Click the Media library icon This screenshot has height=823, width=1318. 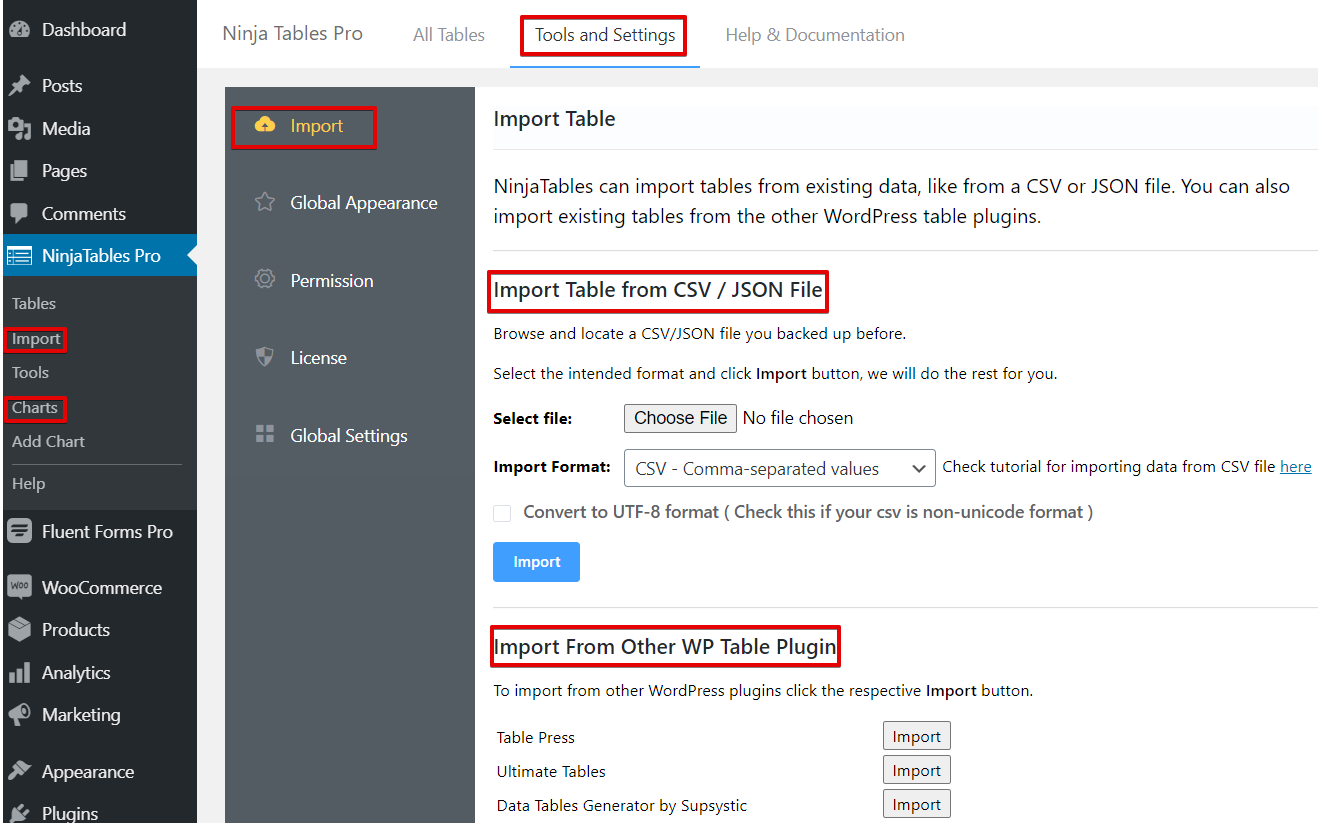point(19,129)
